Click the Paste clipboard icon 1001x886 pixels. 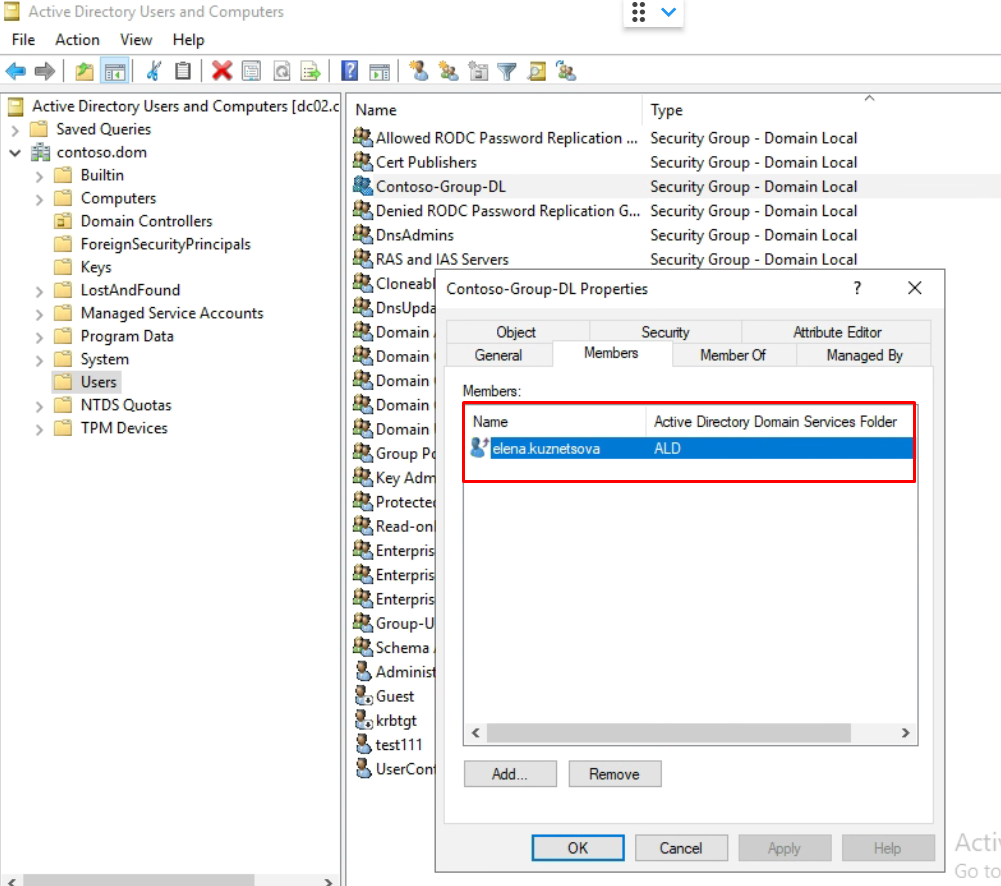coord(183,71)
